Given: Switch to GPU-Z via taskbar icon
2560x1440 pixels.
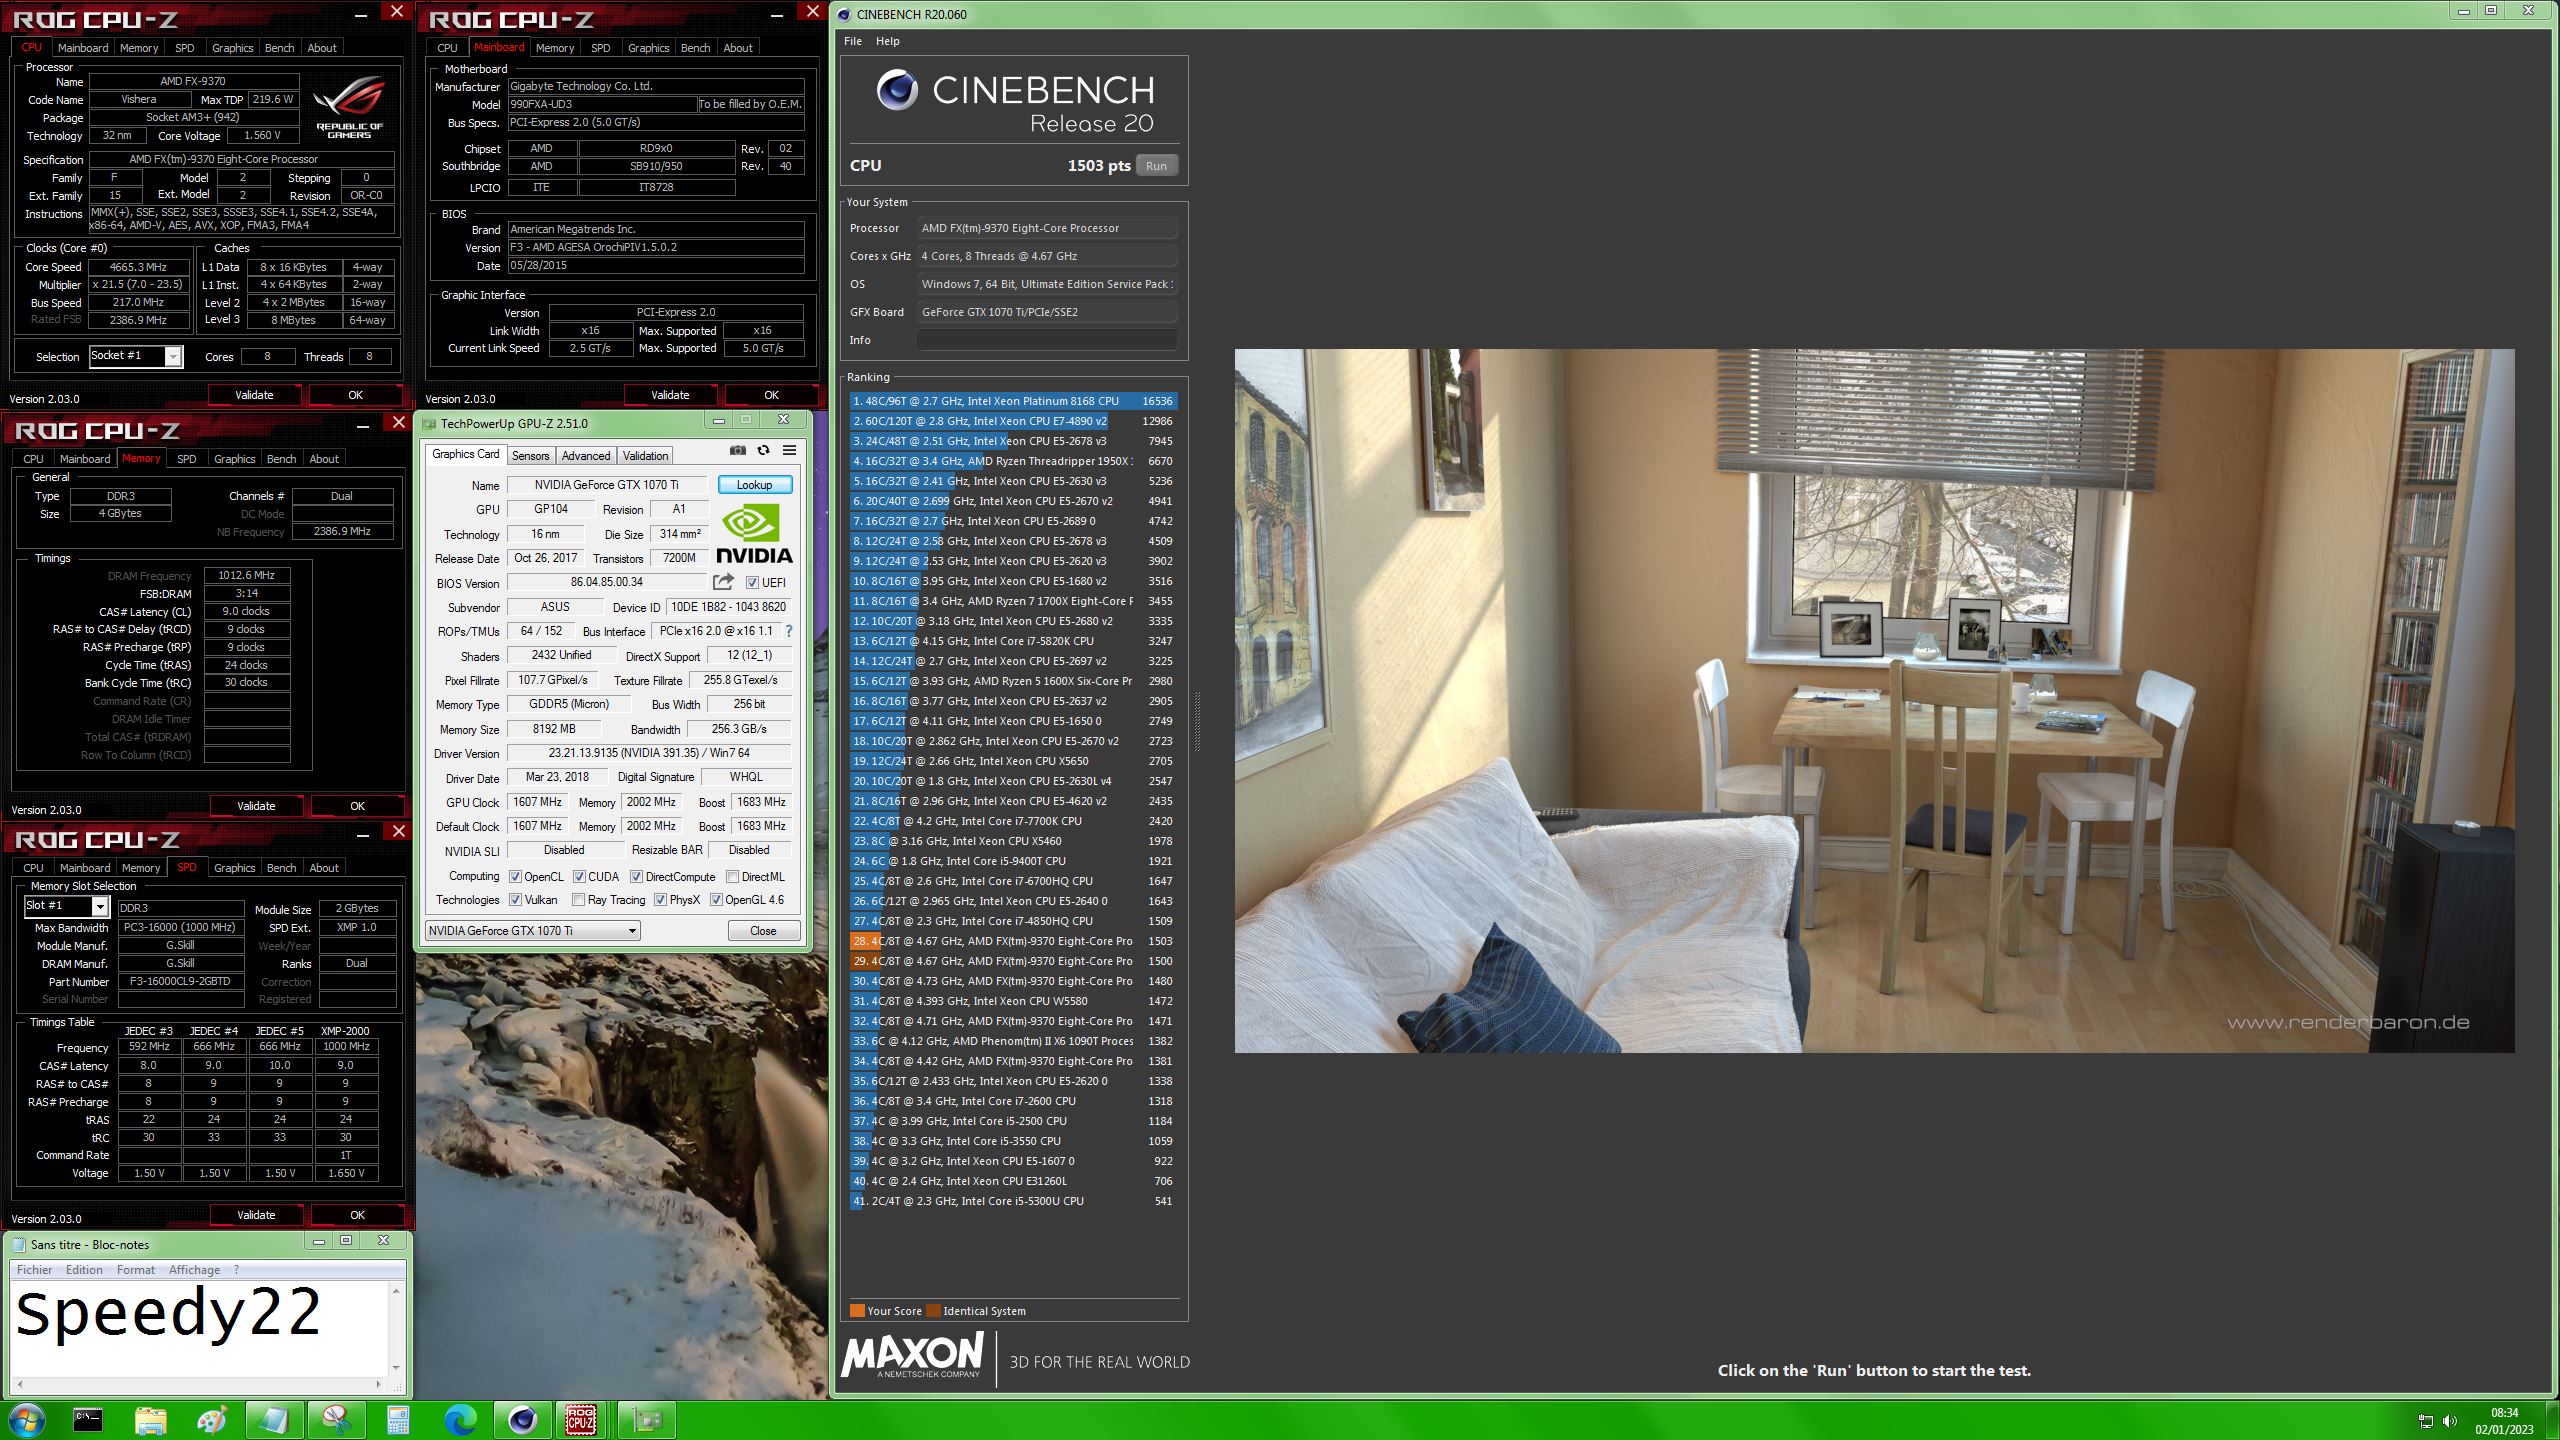Looking at the screenshot, I should click(646, 1420).
